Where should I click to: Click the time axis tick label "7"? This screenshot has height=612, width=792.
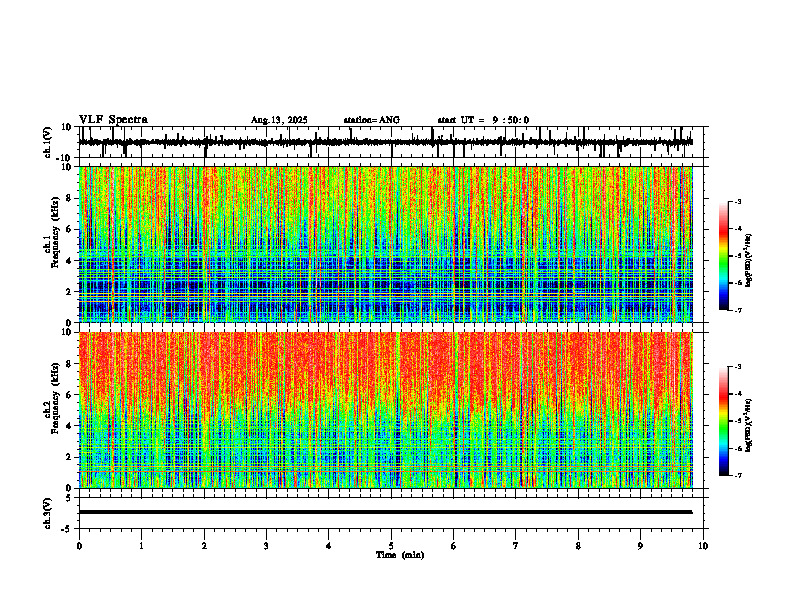pos(516,546)
